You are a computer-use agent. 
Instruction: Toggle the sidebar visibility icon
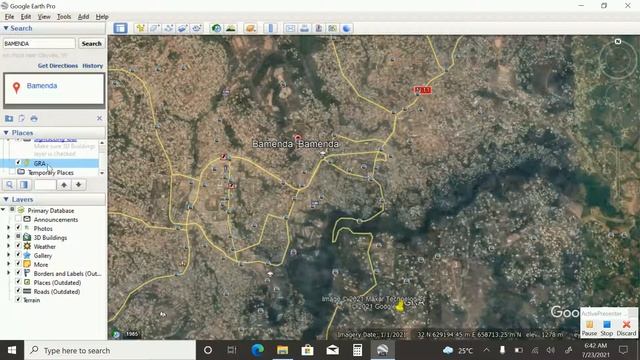pyautogui.click(x=120, y=28)
